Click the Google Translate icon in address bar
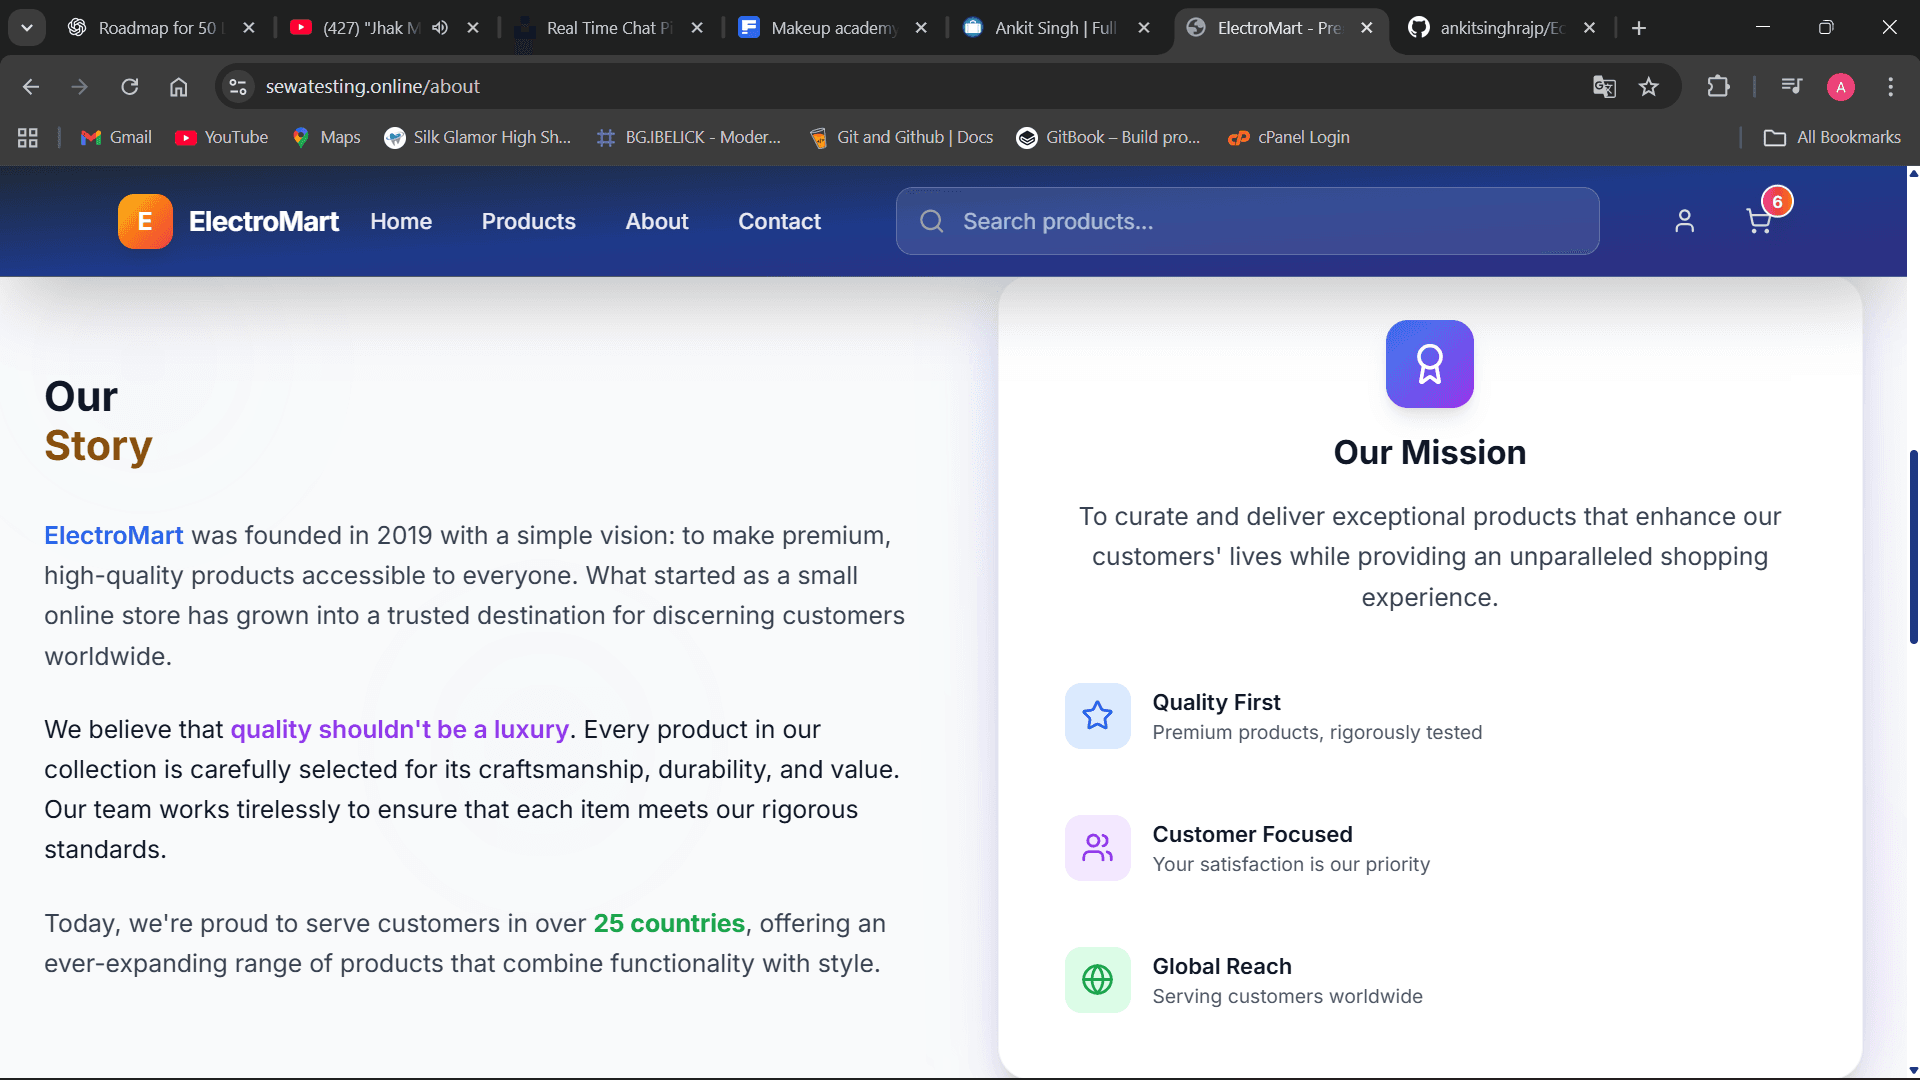Screen dimensions: 1920x1080 1604,87
